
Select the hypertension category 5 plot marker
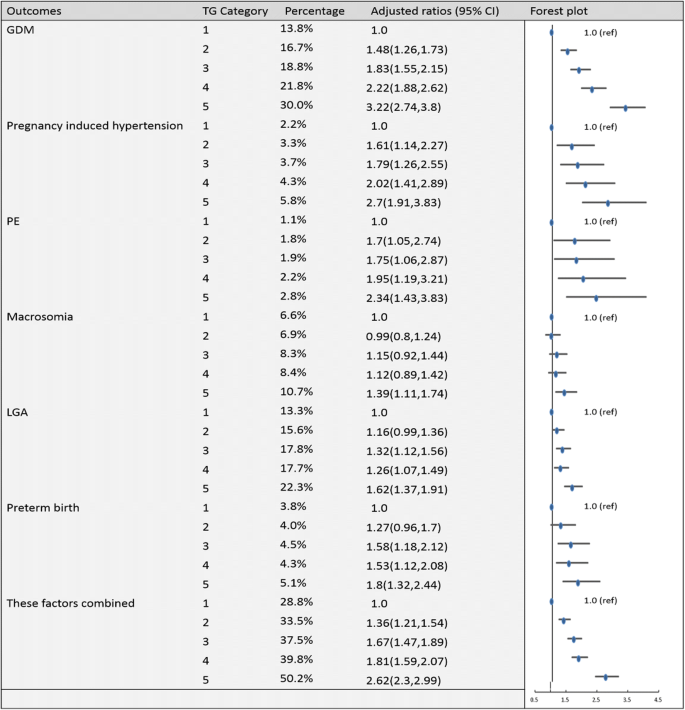[x=608, y=203]
